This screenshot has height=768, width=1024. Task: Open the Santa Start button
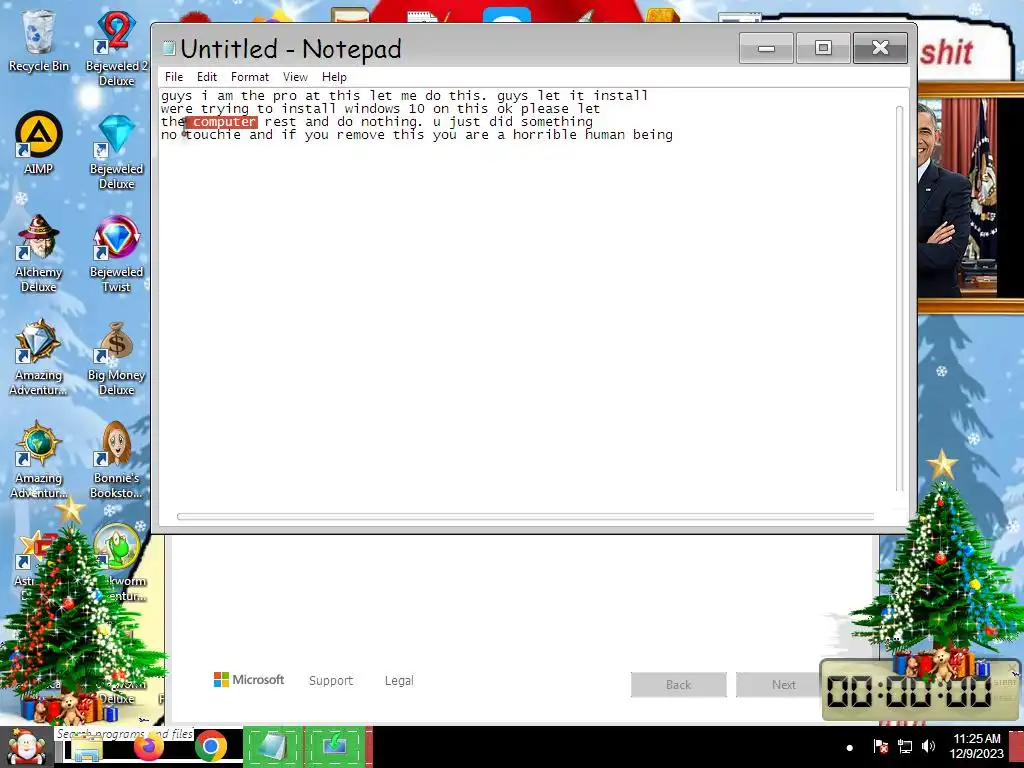[x=26, y=746]
